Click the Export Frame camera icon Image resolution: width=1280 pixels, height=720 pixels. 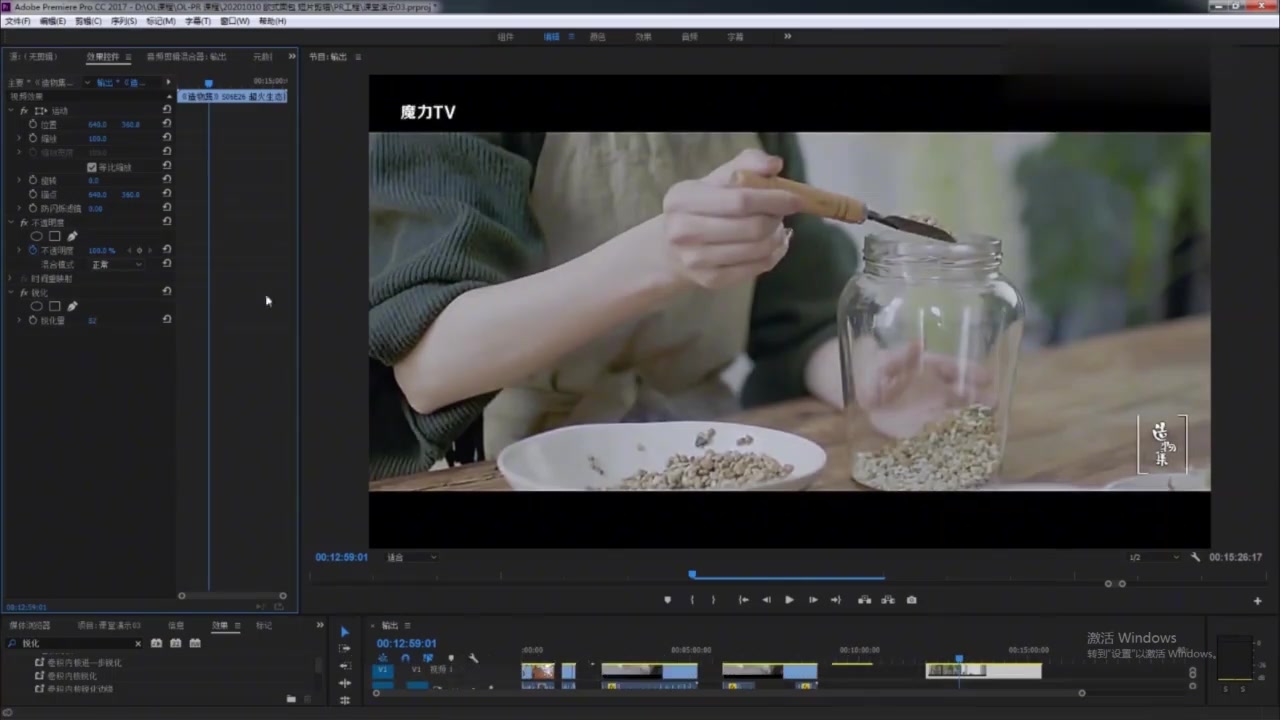[911, 600]
